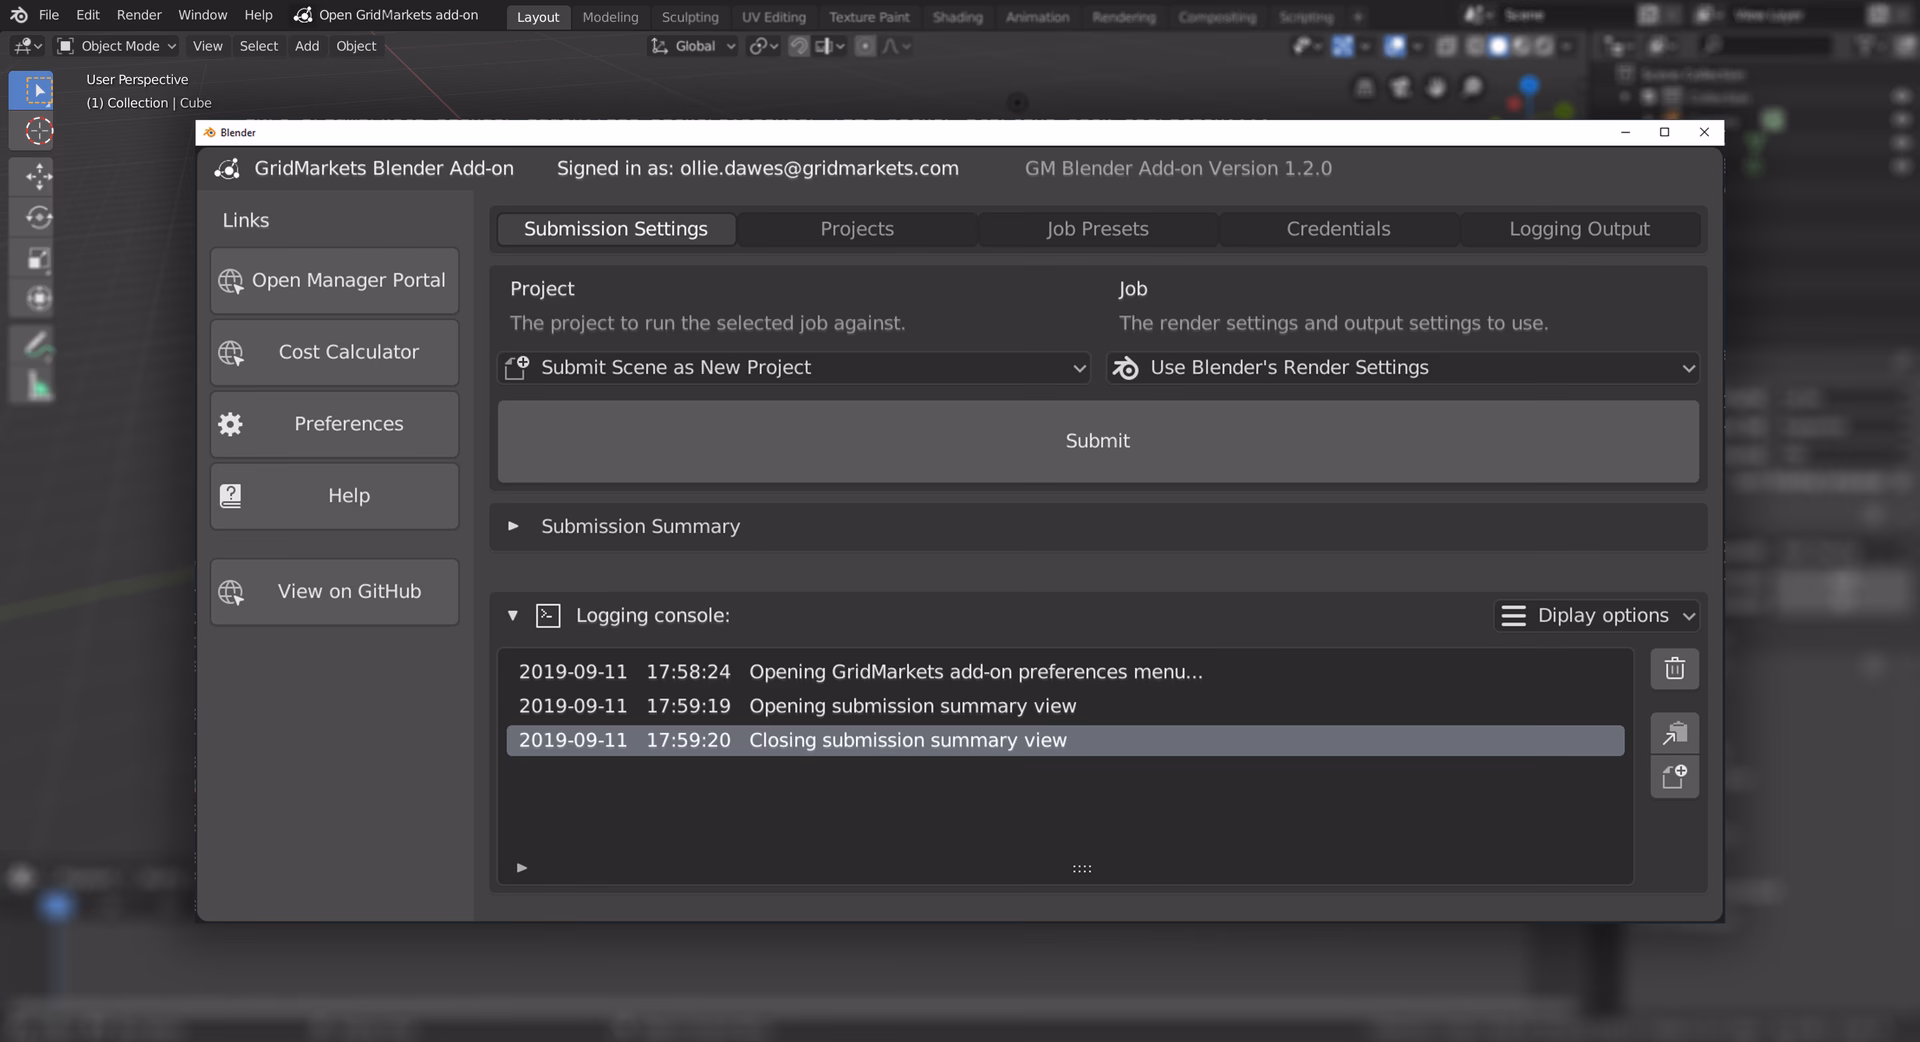This screenshot has width=1920, height=1042.
Task: Click the save-log-to-file icon
Action: tap(1674, 777)
